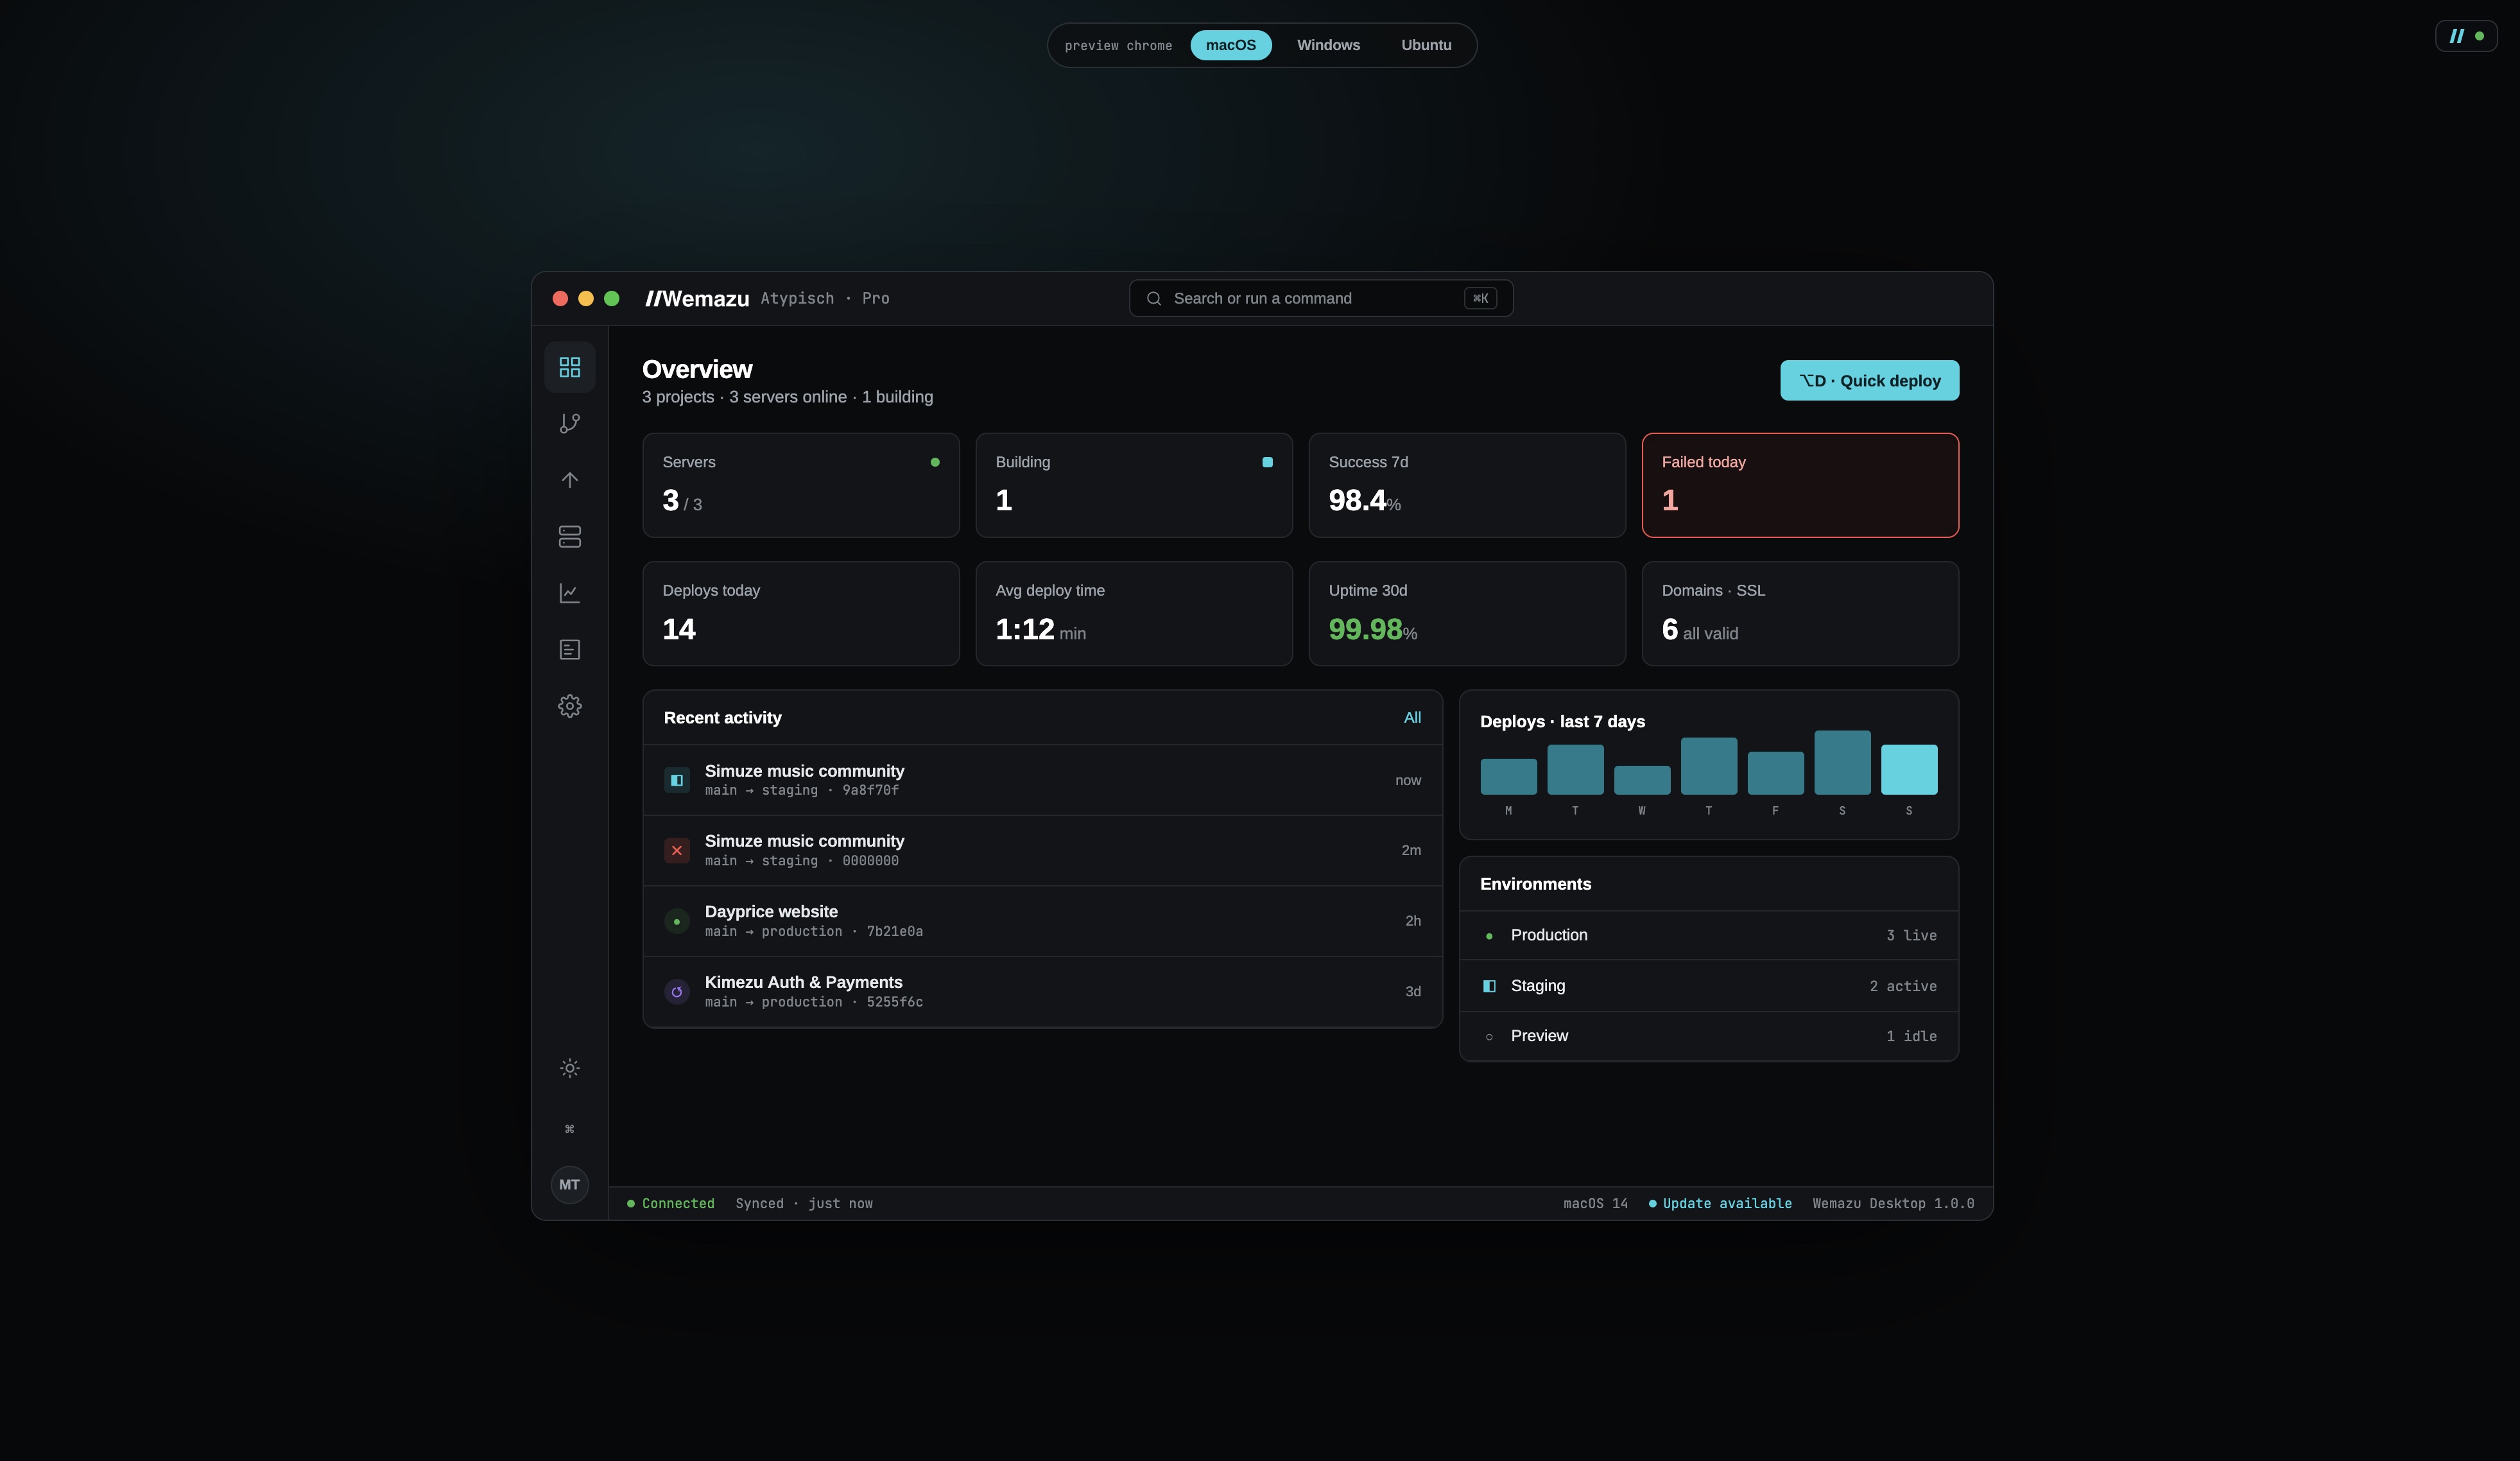Click the success icon for Dayprice website
This screenshot has height=1461, width=2520.
(x=677, y=922)
